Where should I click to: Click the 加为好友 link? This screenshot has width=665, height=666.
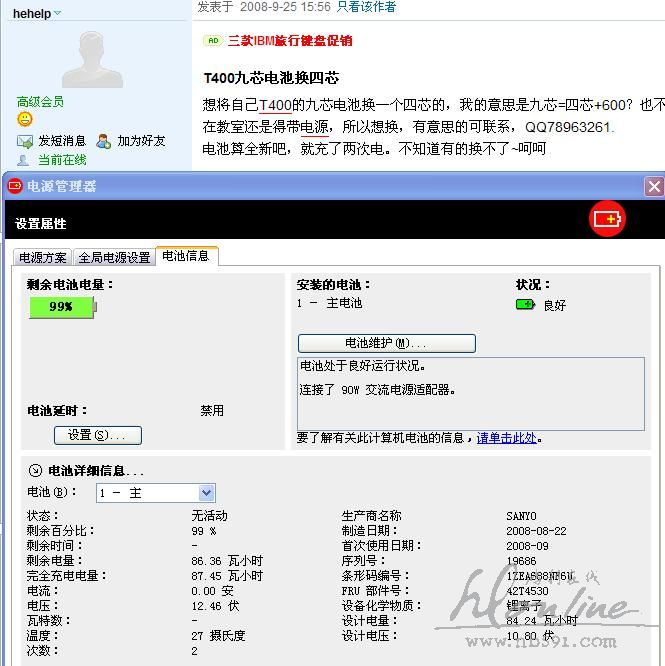click(x=141, y=141)
